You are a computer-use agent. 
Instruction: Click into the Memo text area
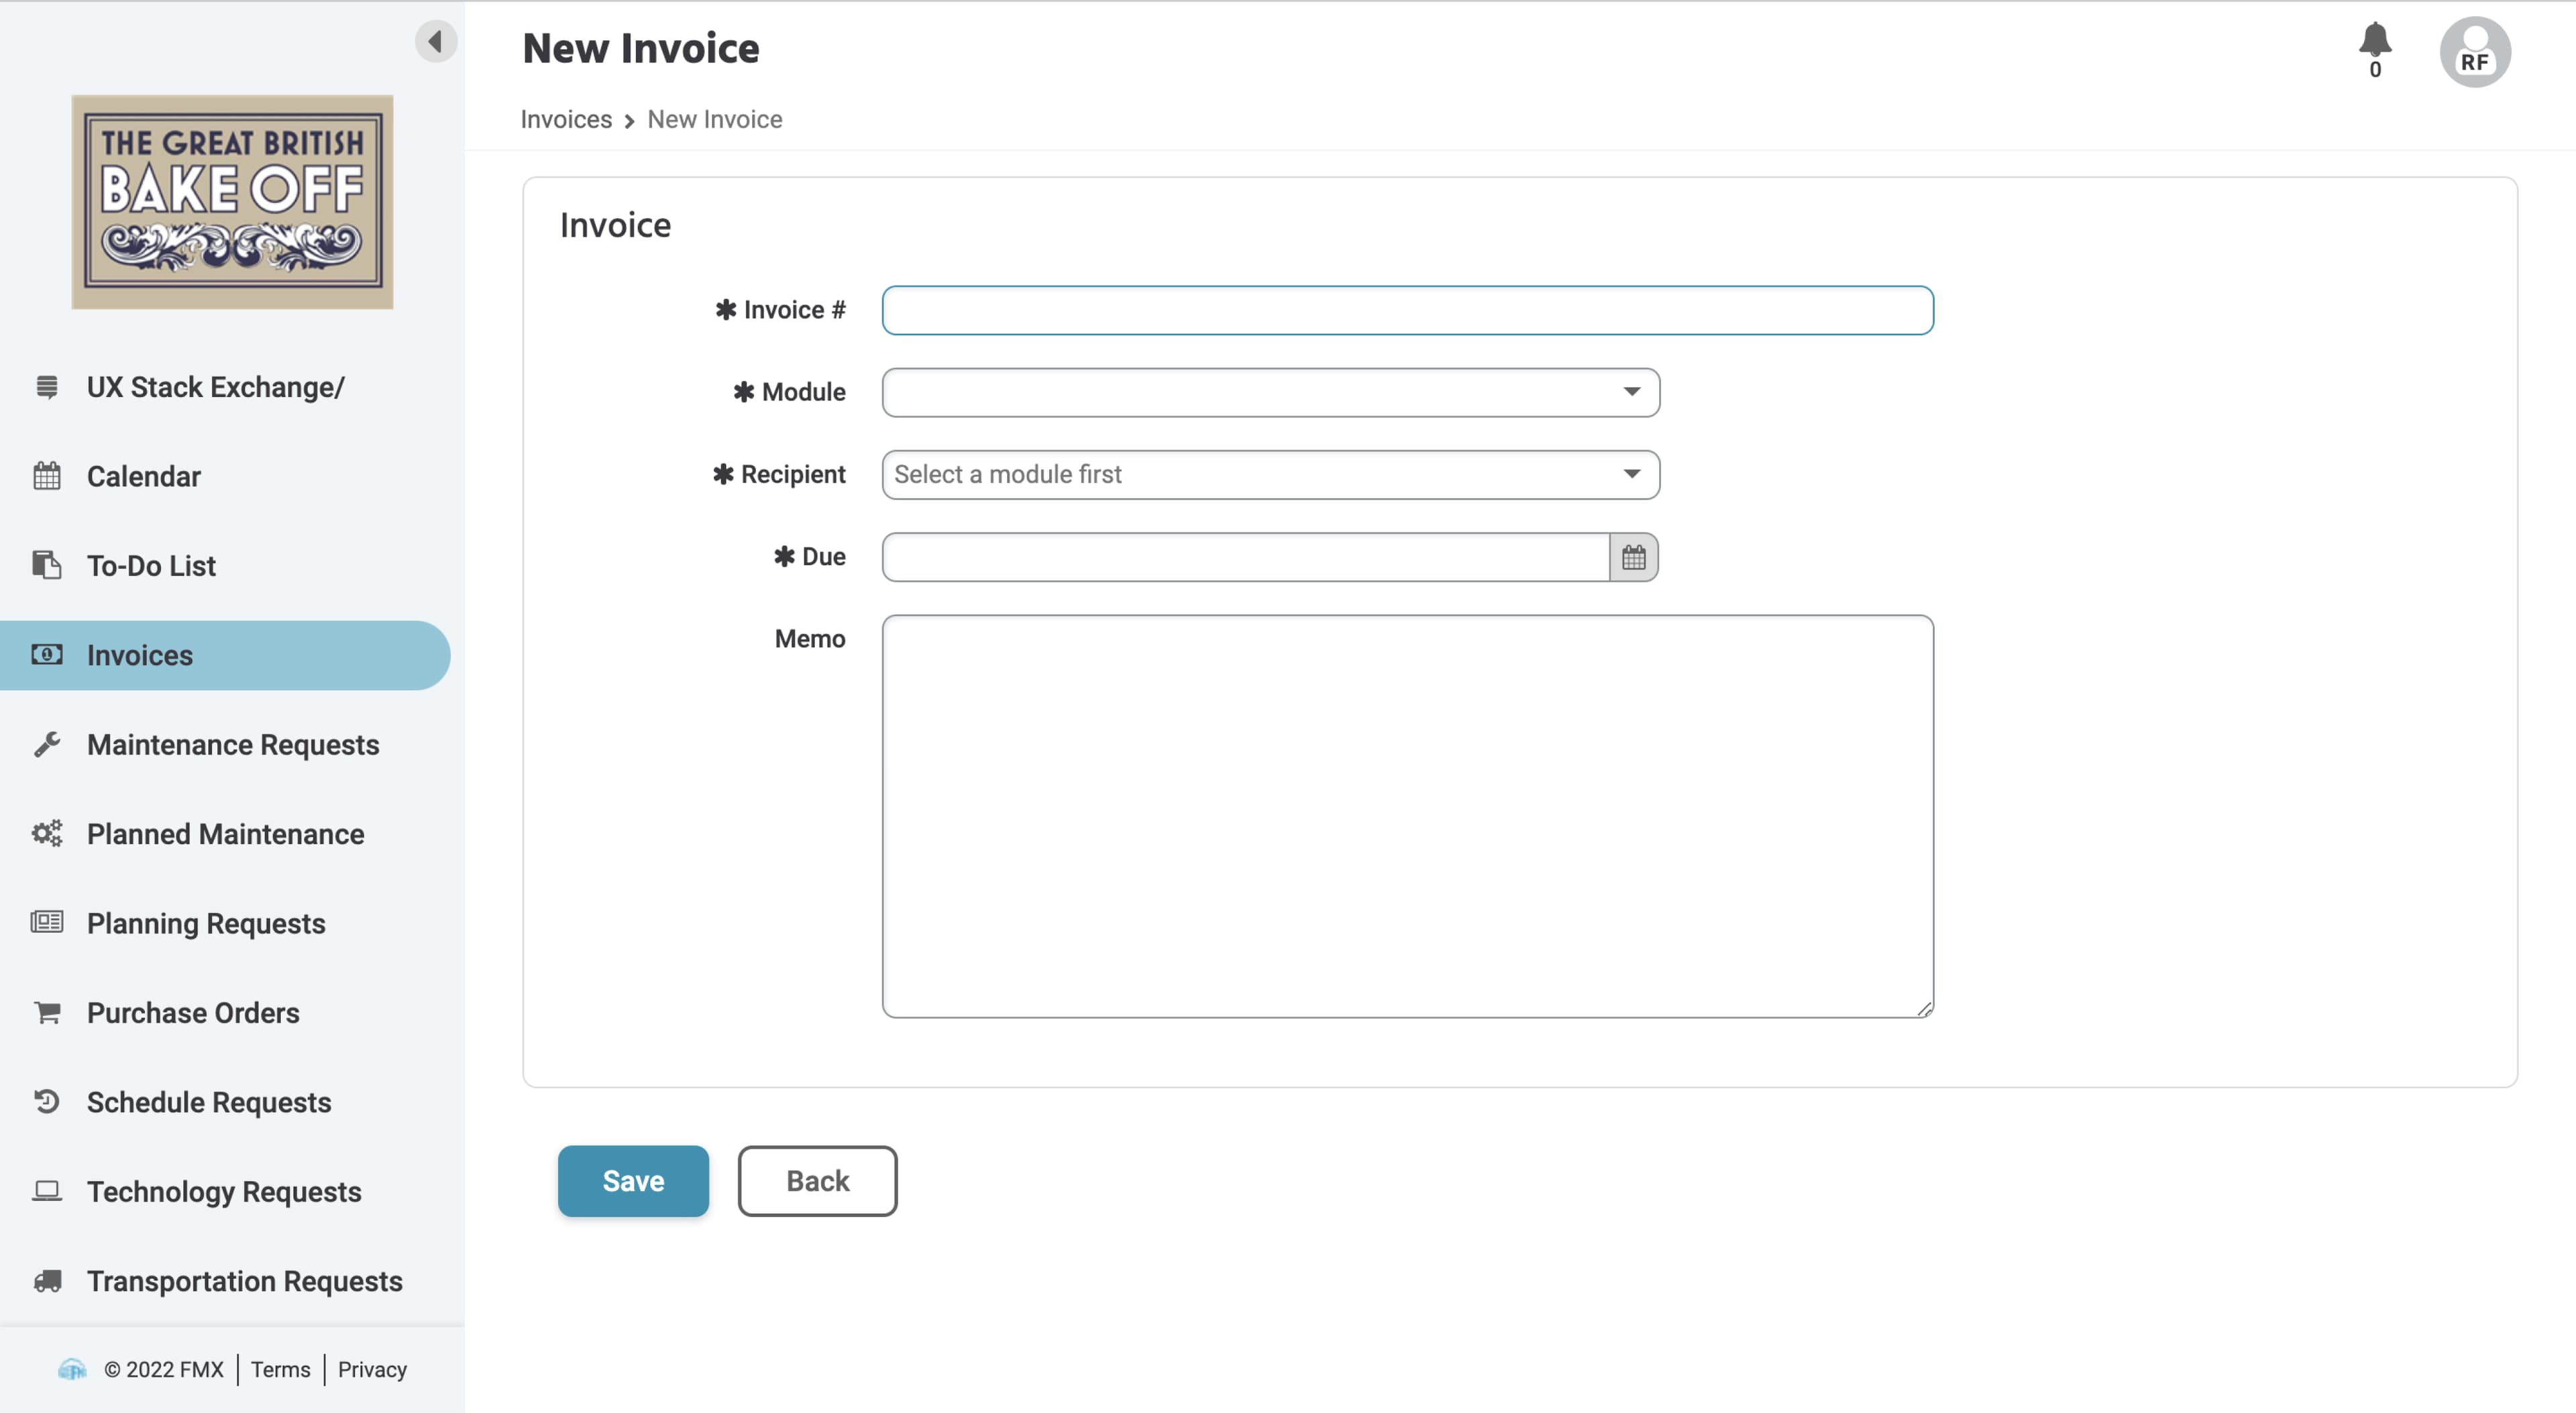pyautogui.click(x=1407, y=816)
